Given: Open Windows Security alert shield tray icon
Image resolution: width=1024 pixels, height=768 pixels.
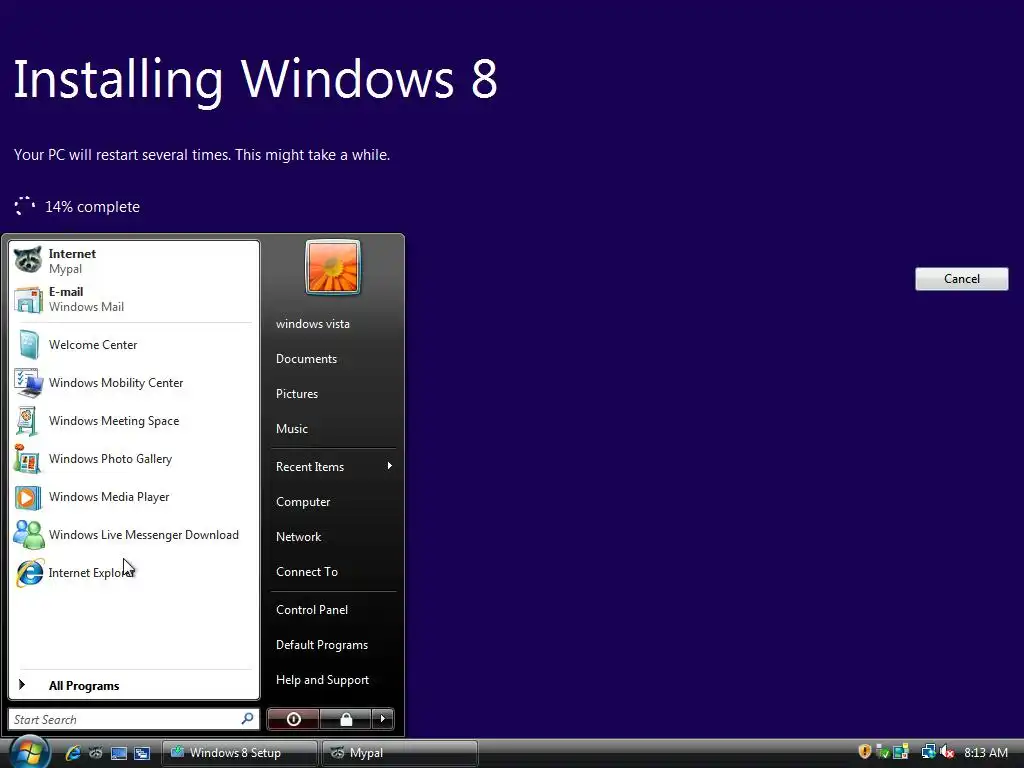Looking at the screenshot, I should tap(865, 752).
